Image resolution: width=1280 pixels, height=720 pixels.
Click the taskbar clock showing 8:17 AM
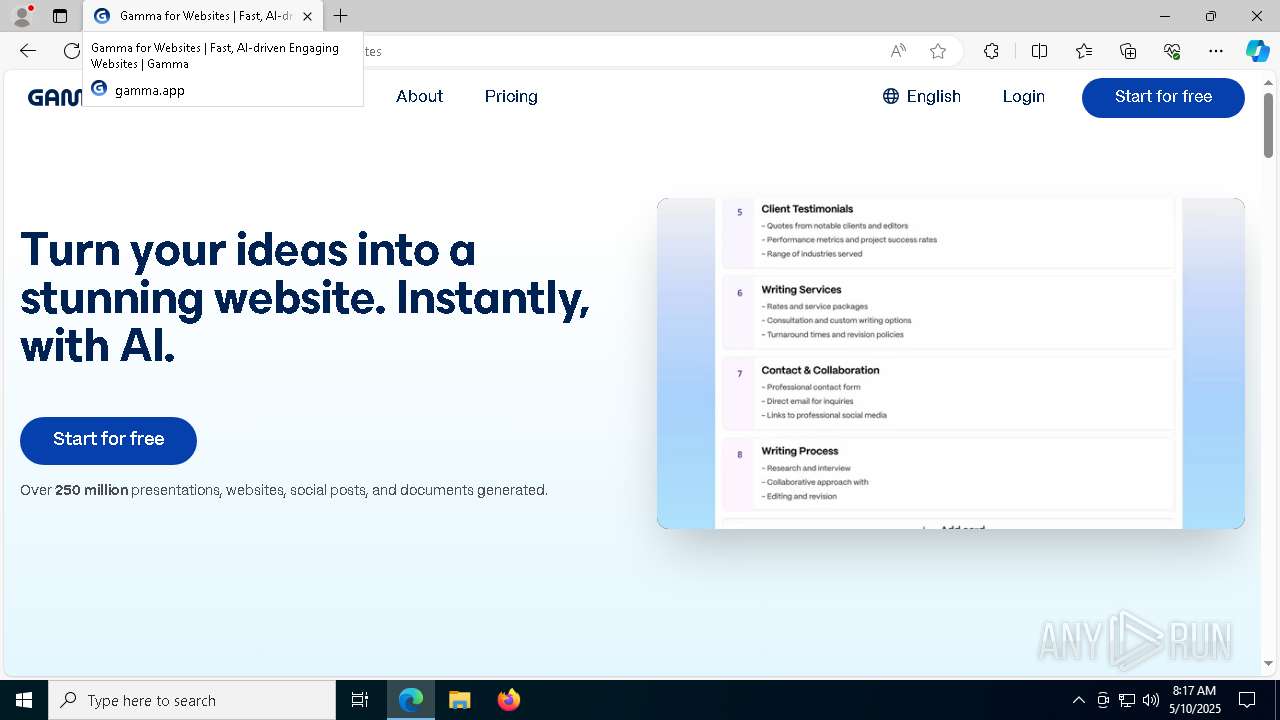[x=1195, y=700]
